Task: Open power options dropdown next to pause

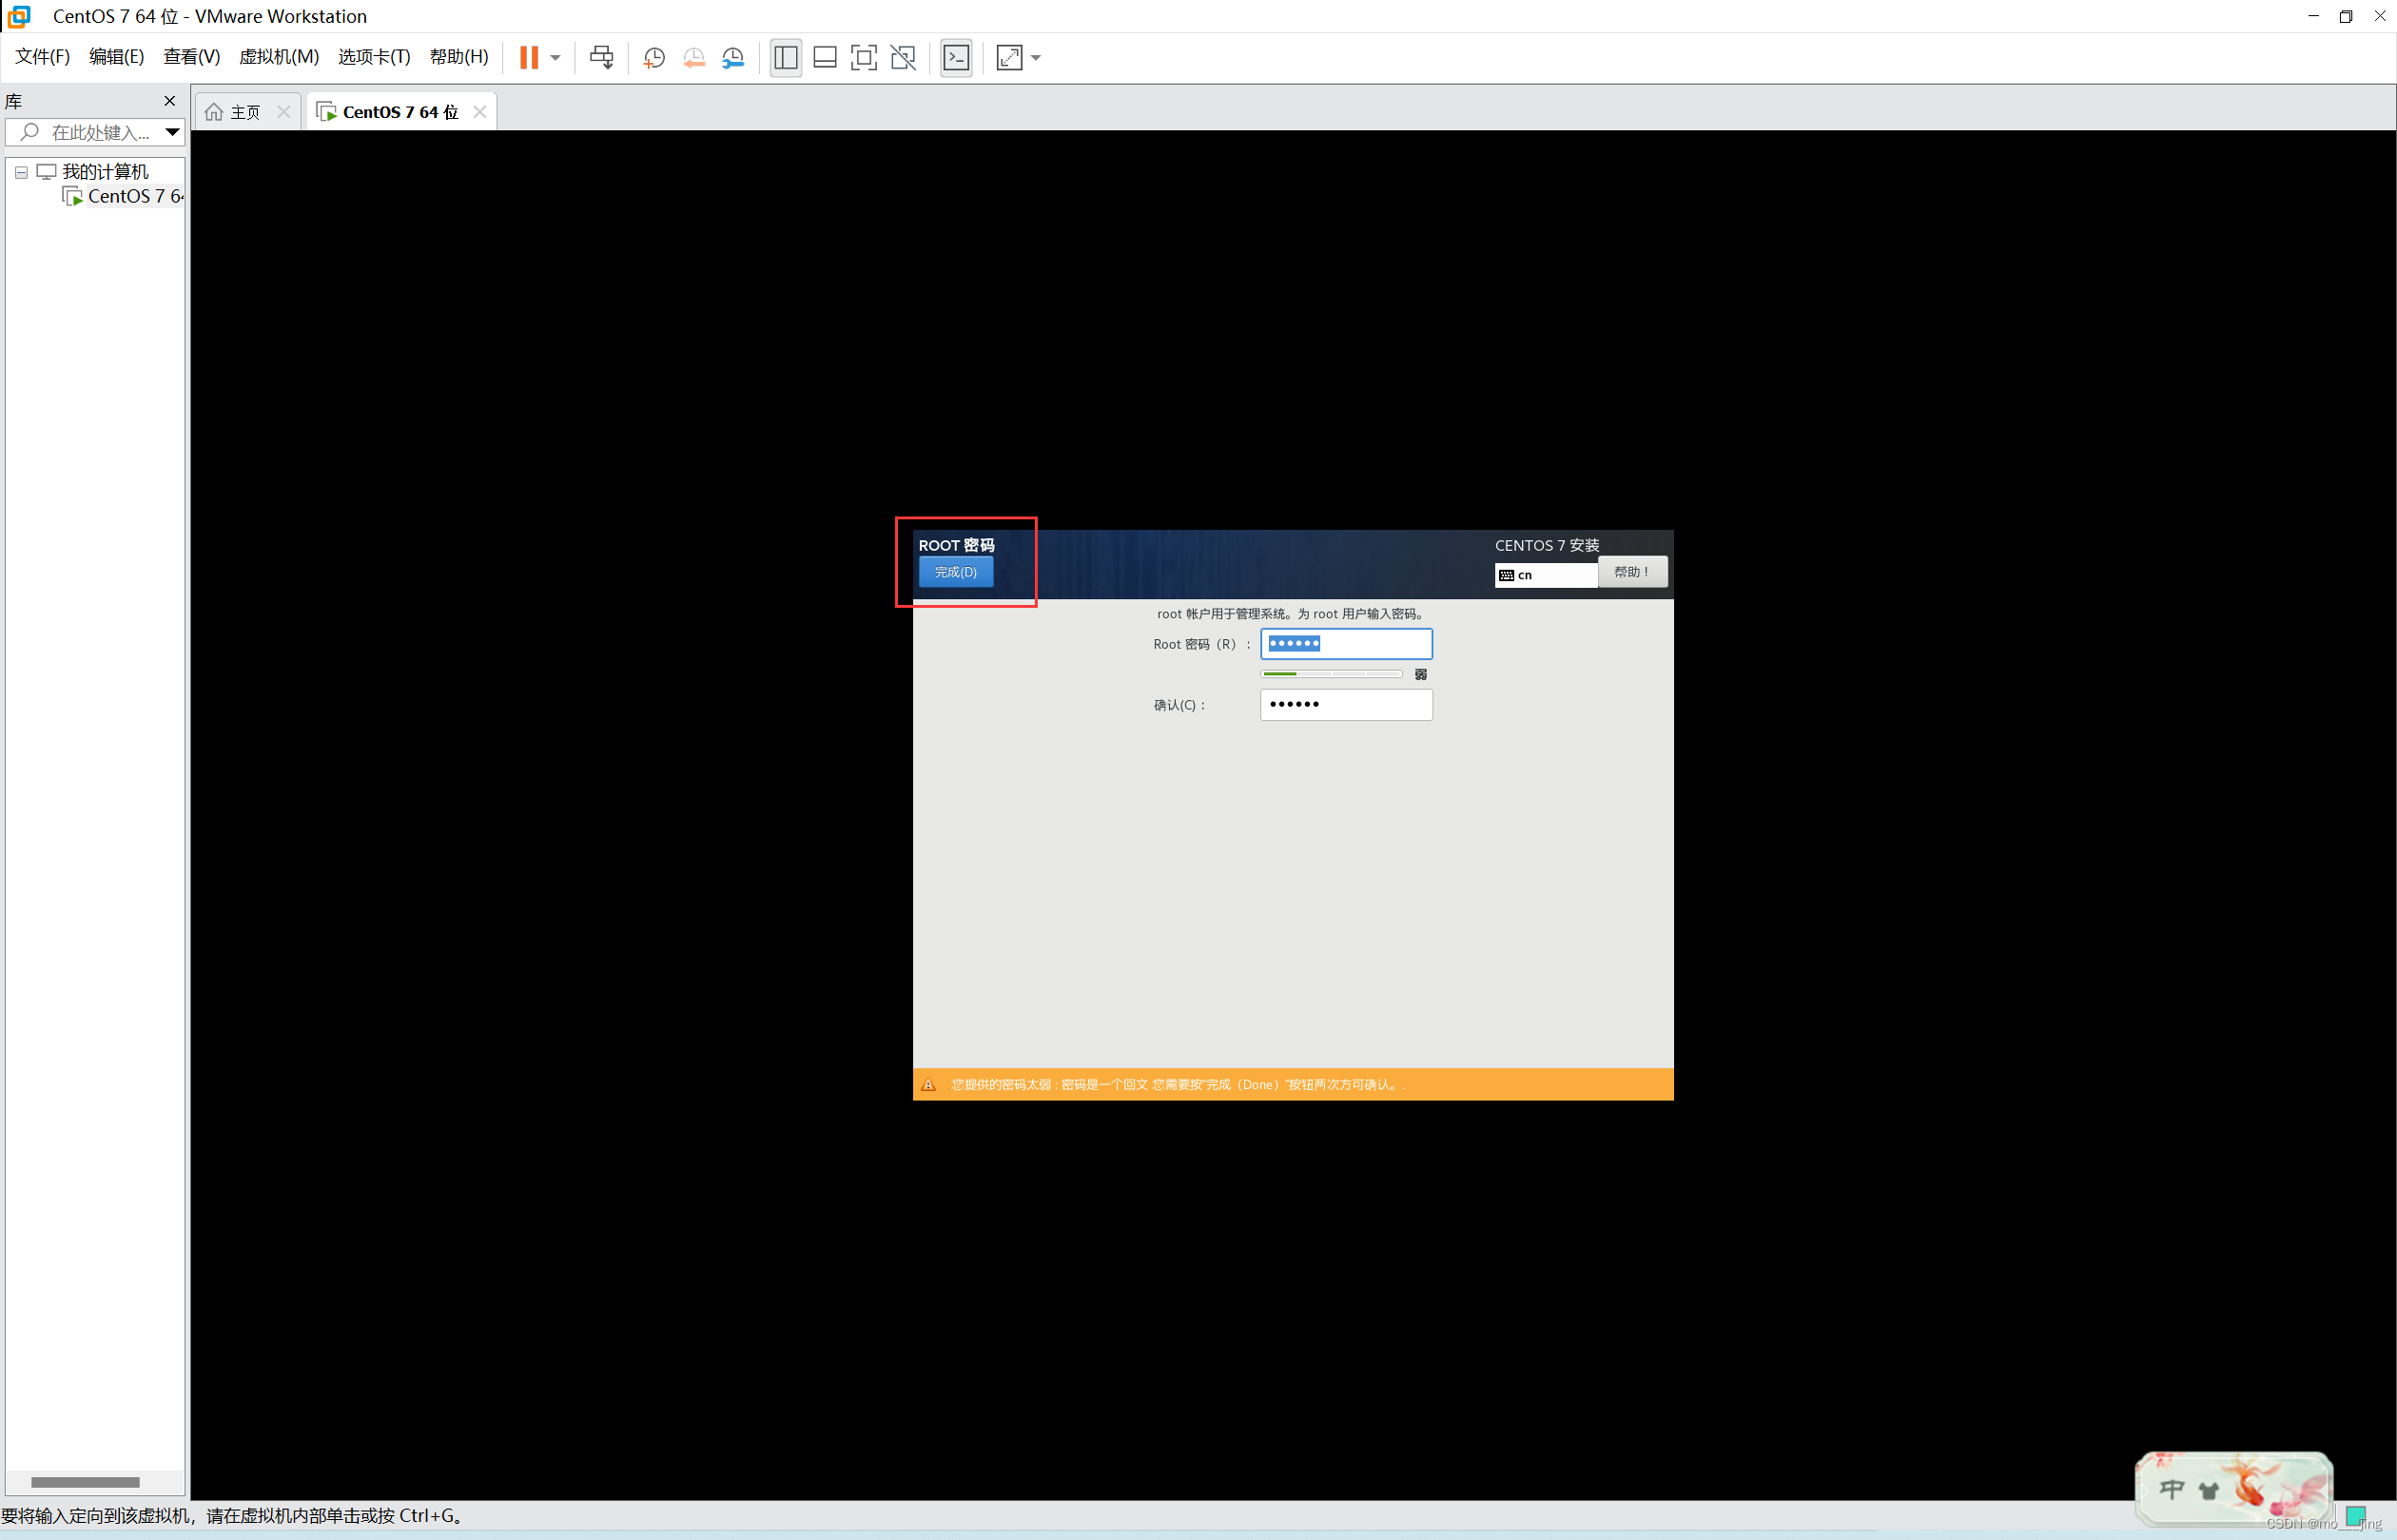Action: click(x=555, y=57)
